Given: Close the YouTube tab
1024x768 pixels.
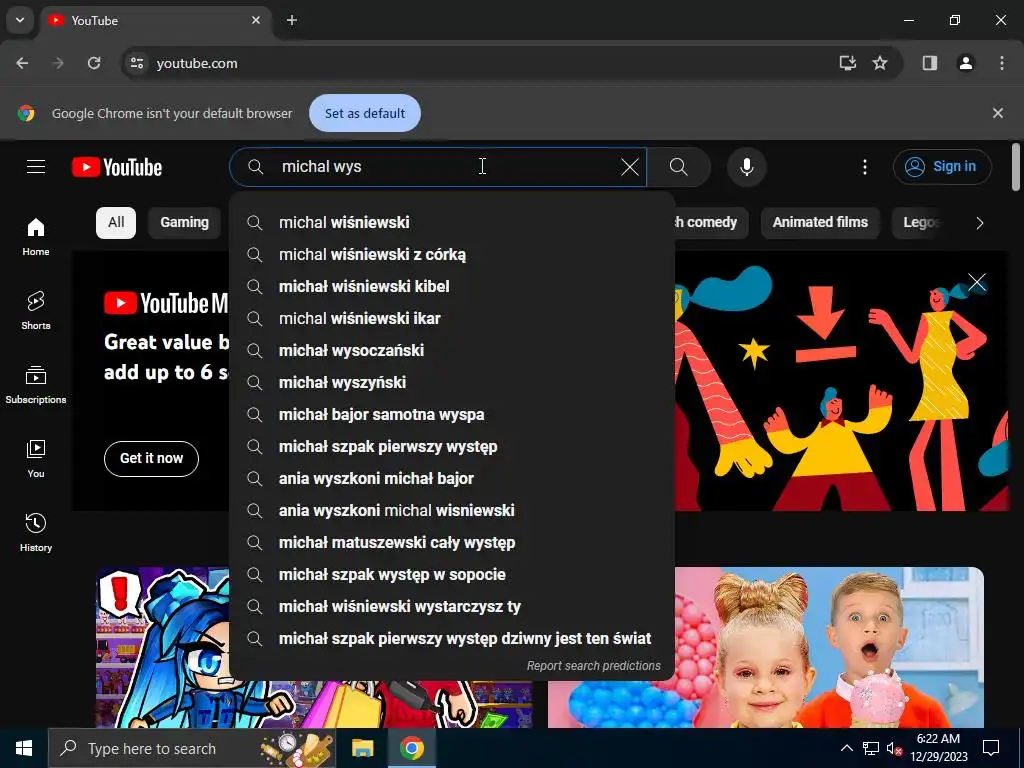Looking at the screenshot, I should point(256,20).
